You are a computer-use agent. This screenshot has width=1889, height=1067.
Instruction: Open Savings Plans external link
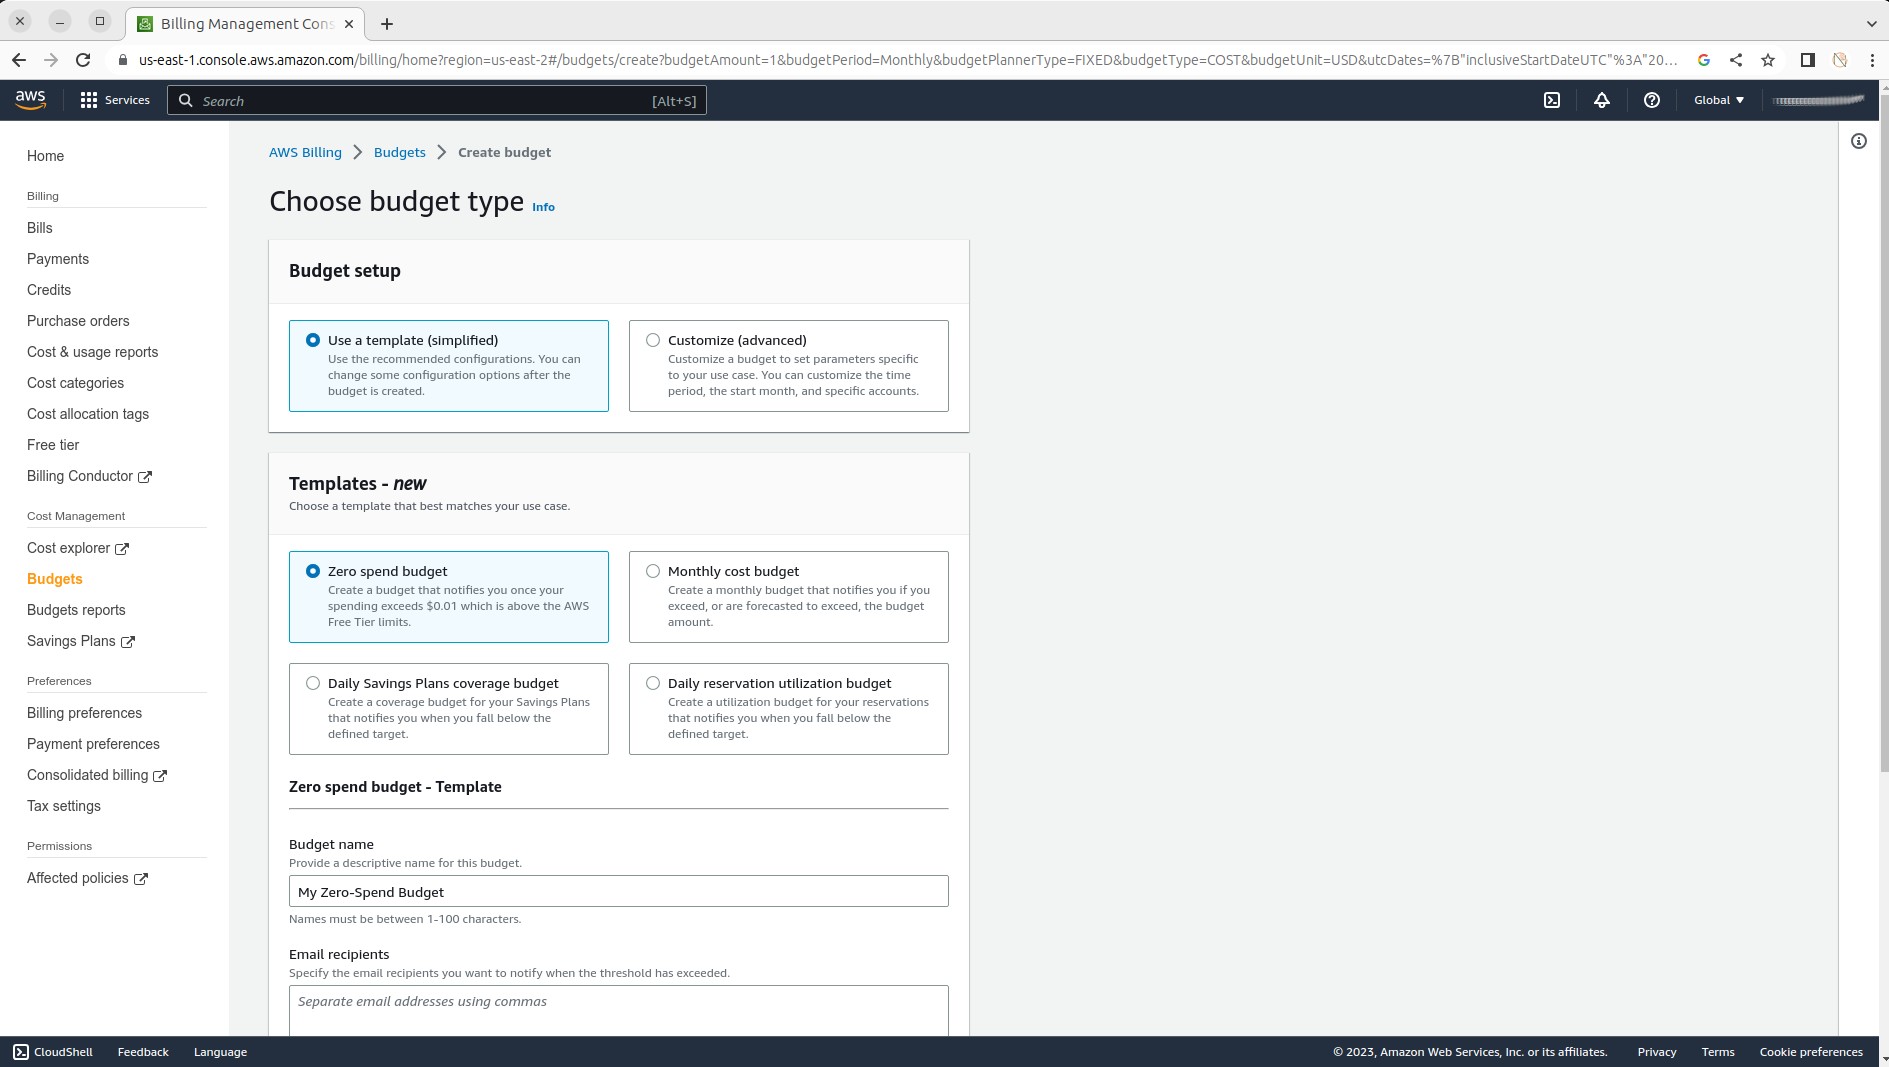pyautogui.click(x=81, y=641)
